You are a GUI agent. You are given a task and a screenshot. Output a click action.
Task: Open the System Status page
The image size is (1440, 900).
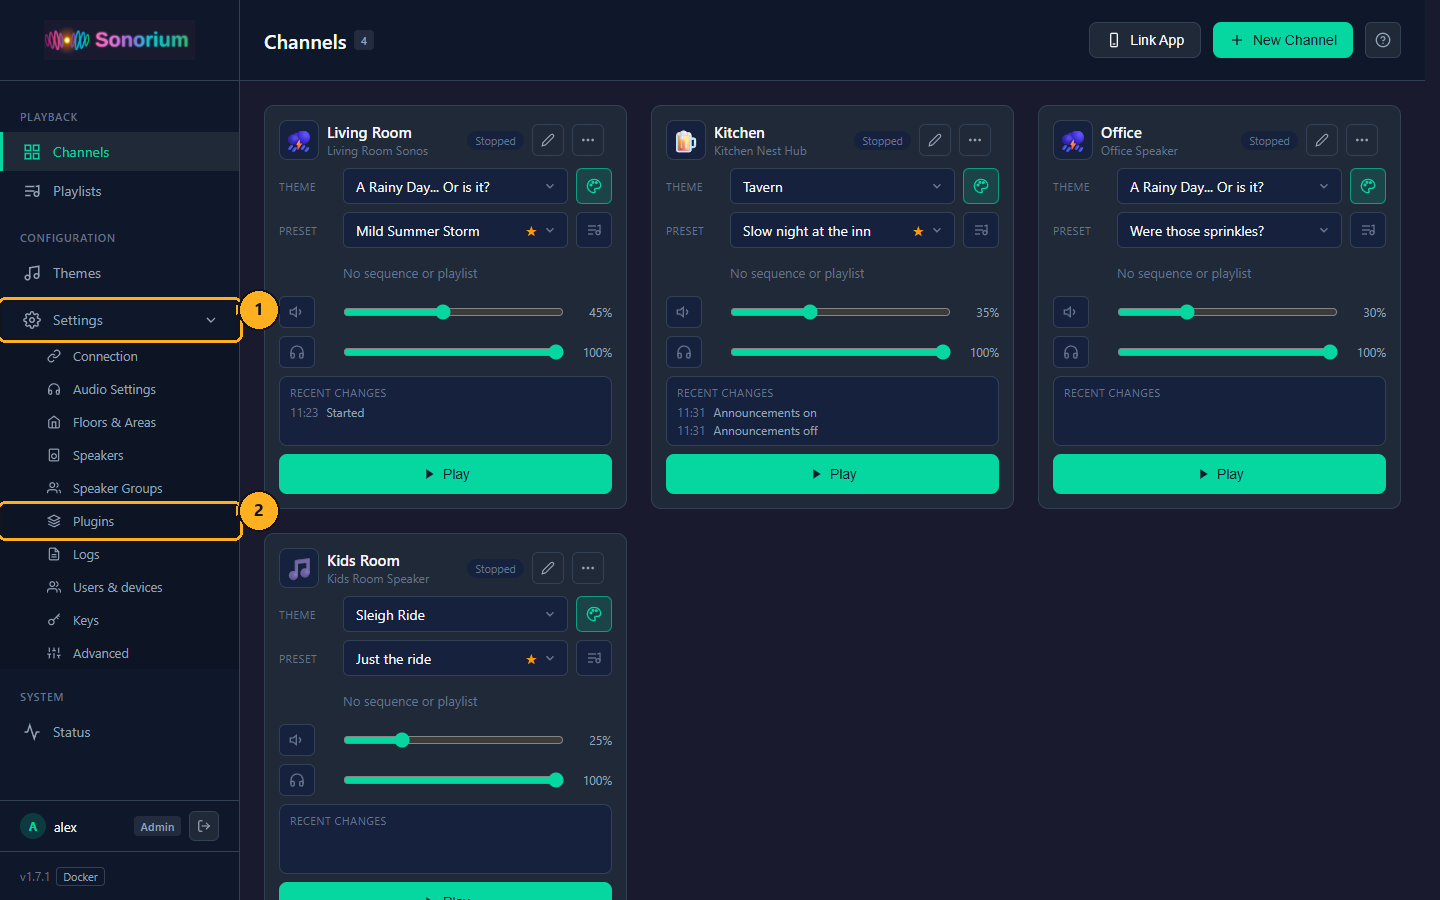120,732
